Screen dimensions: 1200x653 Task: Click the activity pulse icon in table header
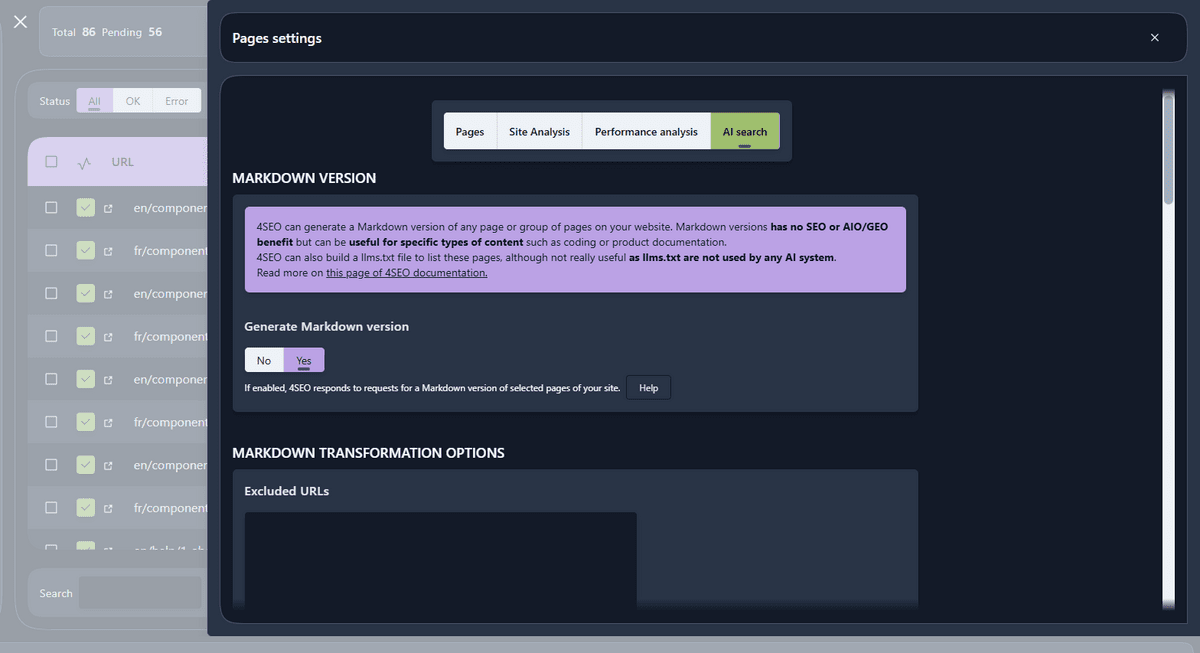pos(85,162)
